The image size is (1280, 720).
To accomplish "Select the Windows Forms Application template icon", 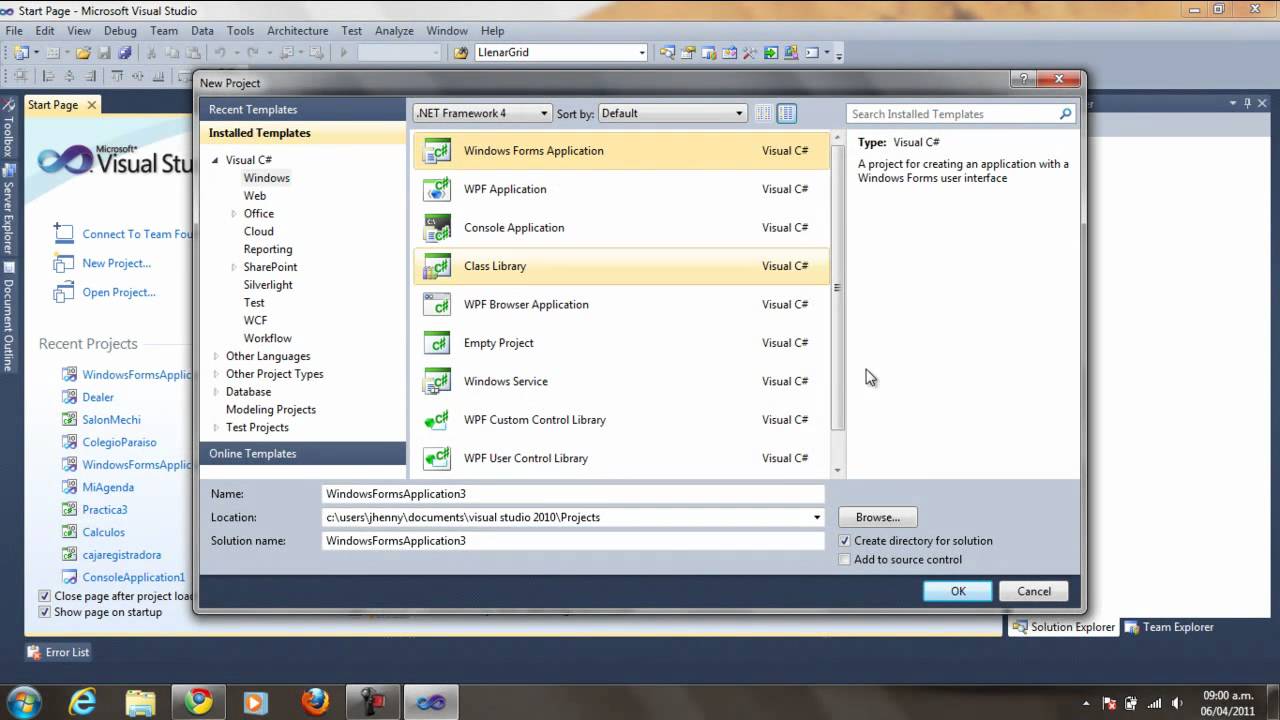I will tap(437, 151).
